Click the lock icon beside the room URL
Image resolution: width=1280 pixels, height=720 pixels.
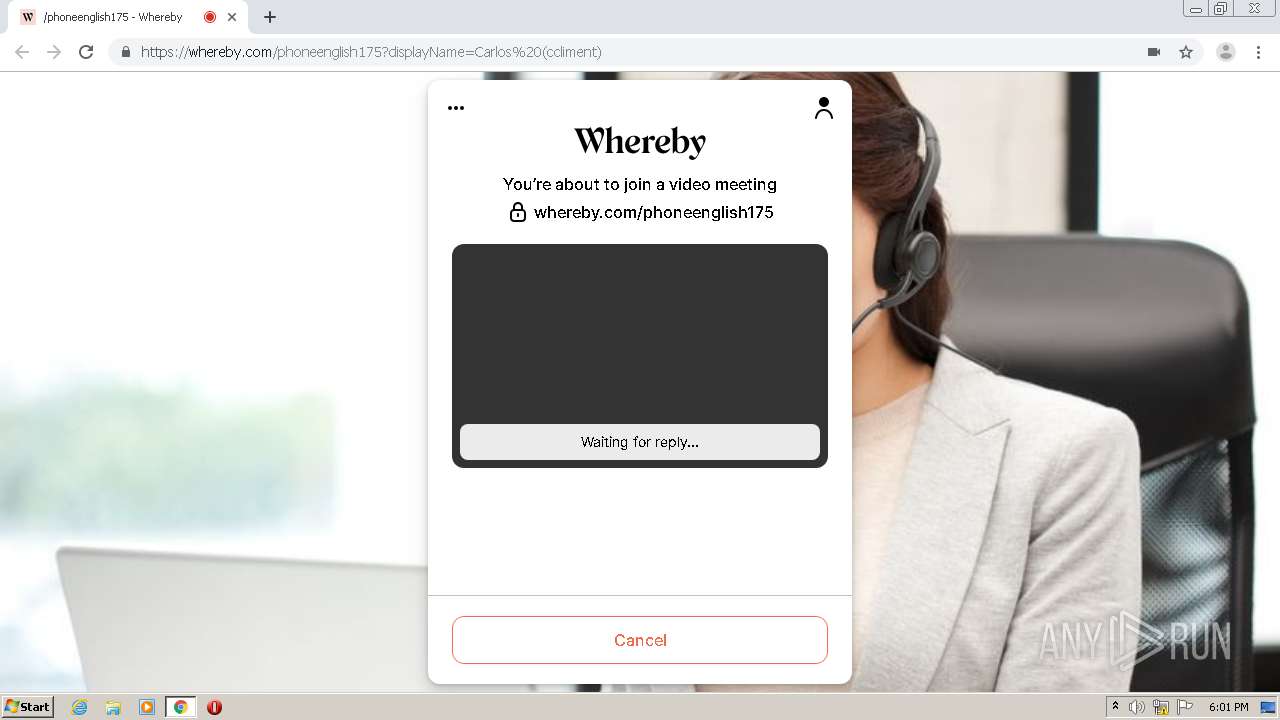pos(517,212)
